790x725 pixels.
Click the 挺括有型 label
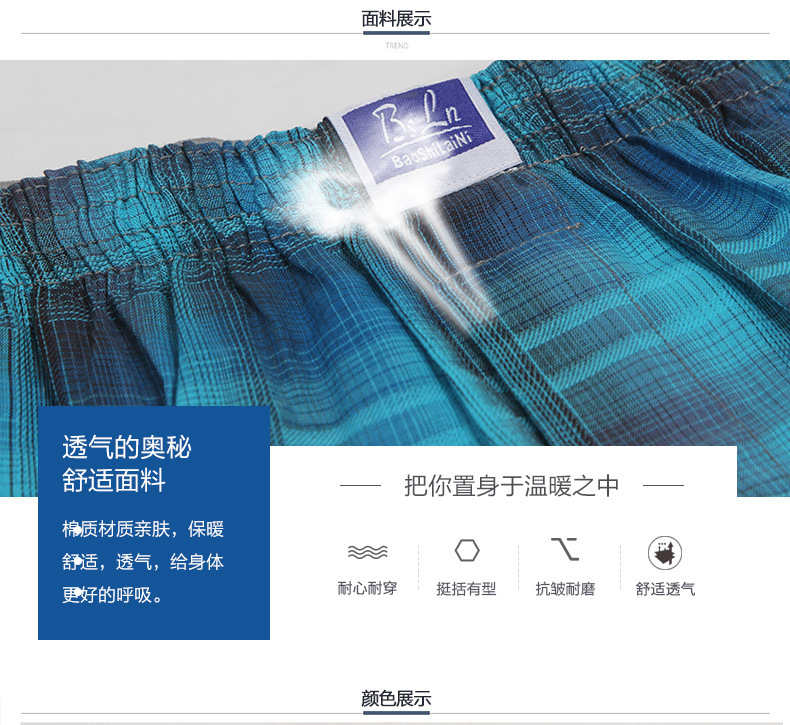pyautogui.click(x=467, y=588)
